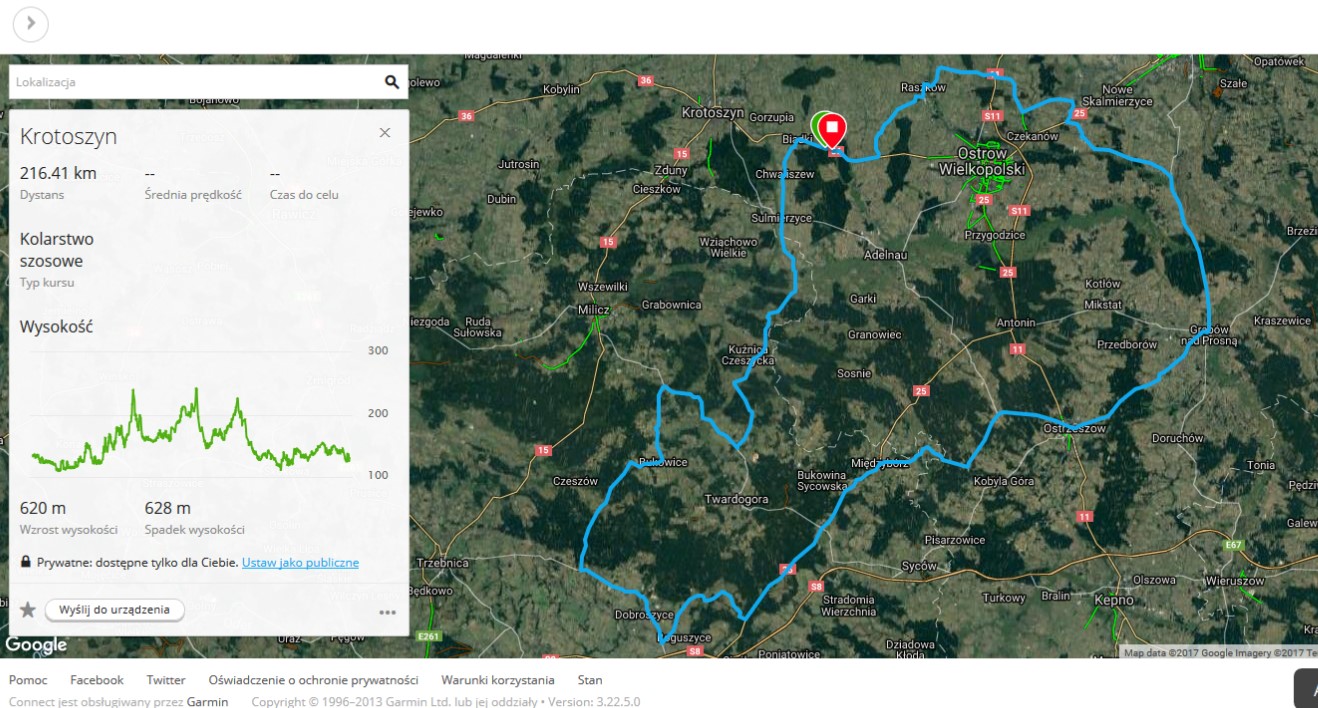Click the Kobylin town label on map
Image resolution: width=1318 pixels, height=708 pixels.
tap(561, 89)
